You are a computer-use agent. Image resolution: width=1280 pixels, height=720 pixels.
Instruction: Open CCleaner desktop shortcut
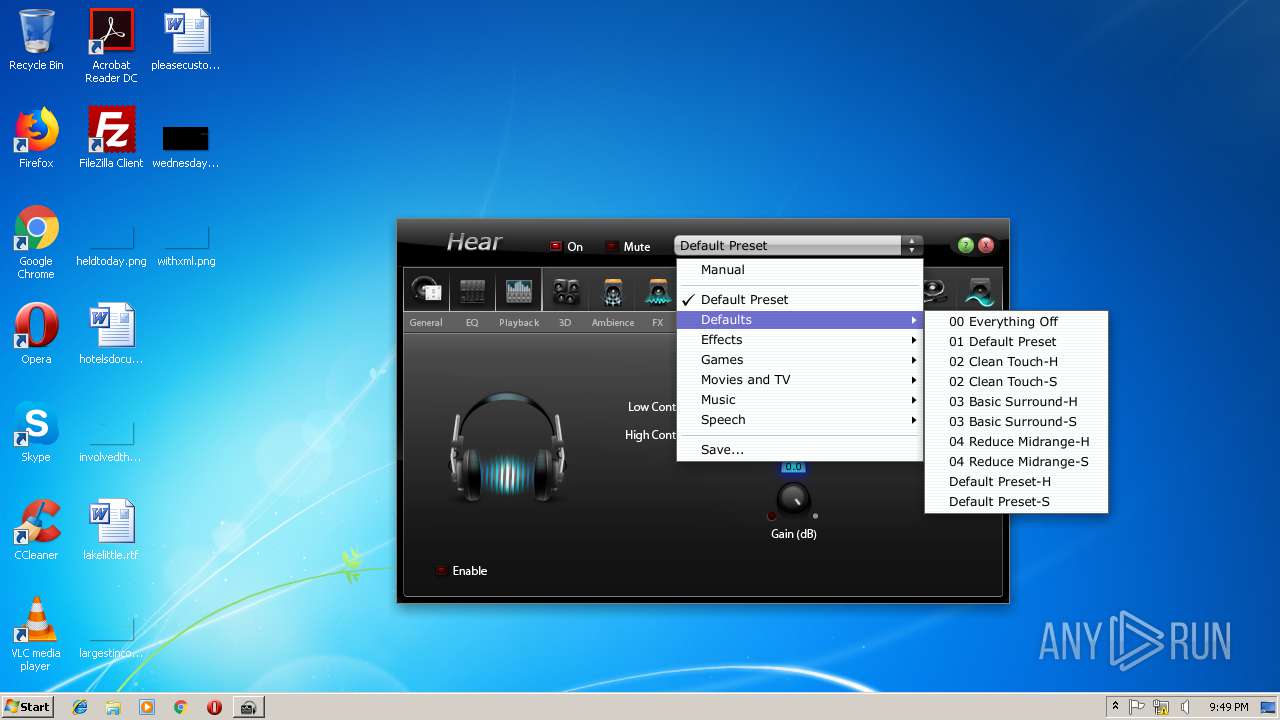coord(36,530)
